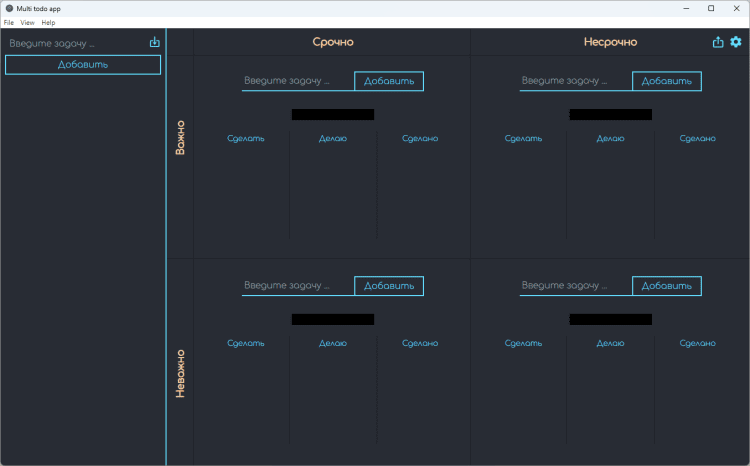Click "Добавить" in the Неважно/Срочно quadrant
Viewport: 750px width, 466px height.
[389, 286]
